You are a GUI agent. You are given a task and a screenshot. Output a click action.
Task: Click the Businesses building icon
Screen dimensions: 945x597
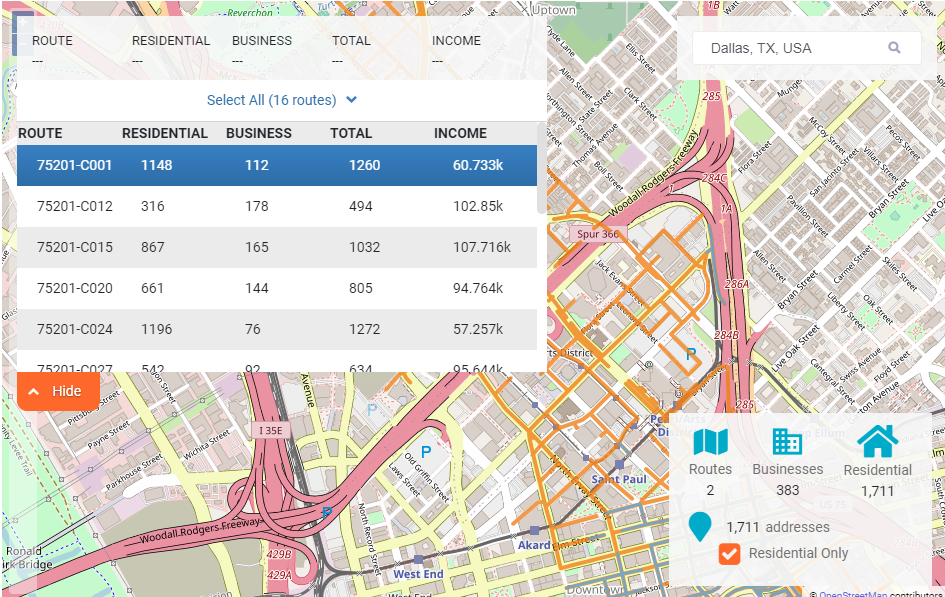pos(787,442)
